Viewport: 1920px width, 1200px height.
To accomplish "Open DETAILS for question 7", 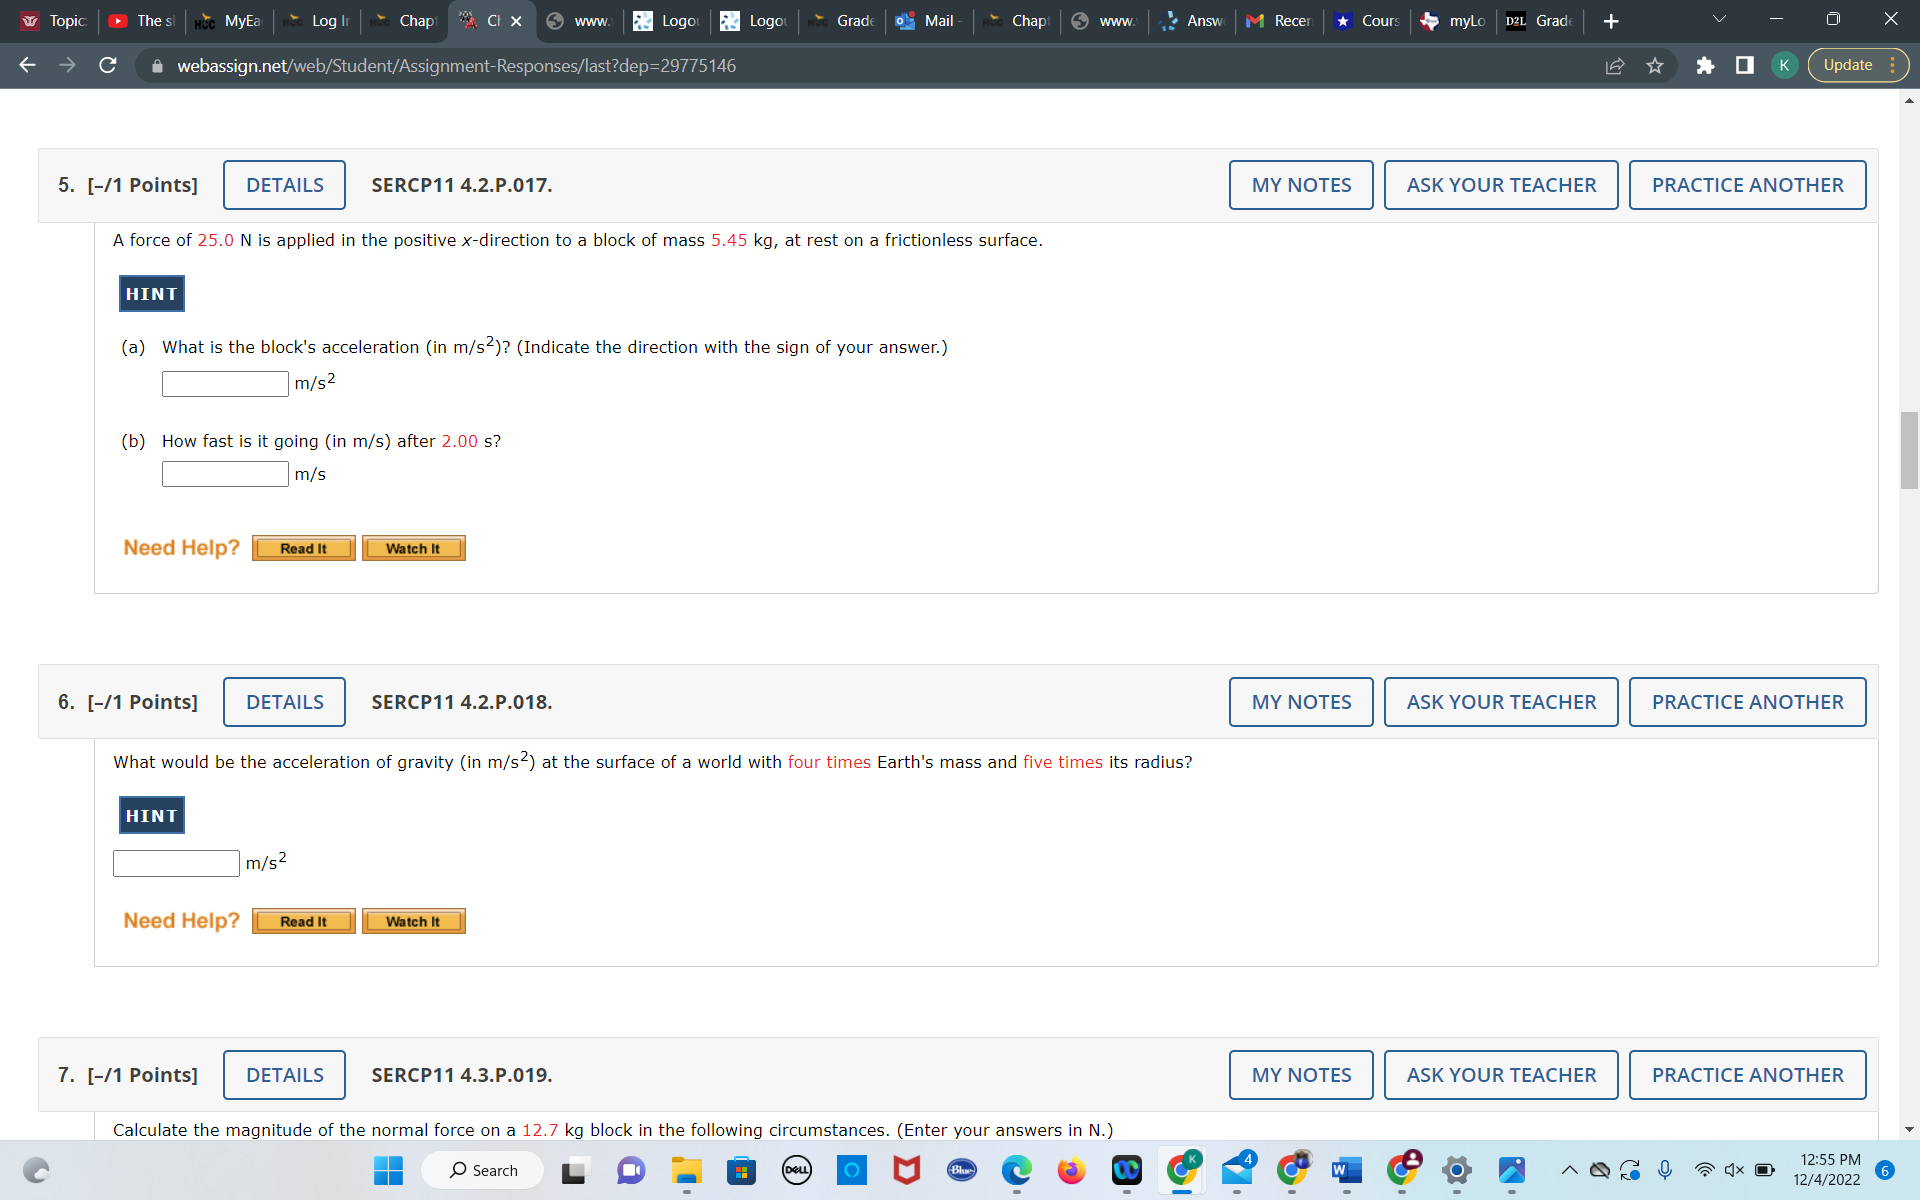I will (284, 1075).
